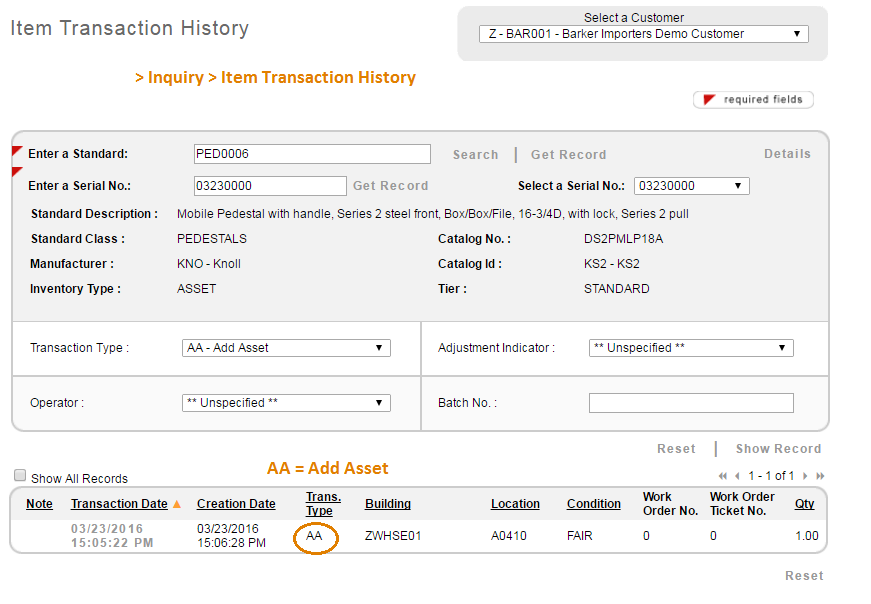
Task: Sort table by Creation Date column
Action: click(236, 504)
